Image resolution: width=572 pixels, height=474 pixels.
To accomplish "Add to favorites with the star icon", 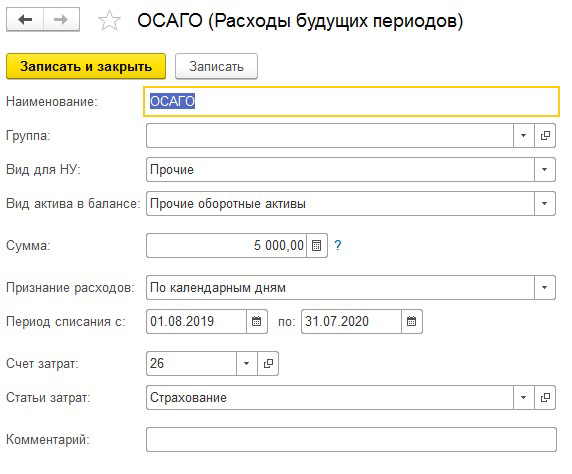I will click(x=109, y=20).
